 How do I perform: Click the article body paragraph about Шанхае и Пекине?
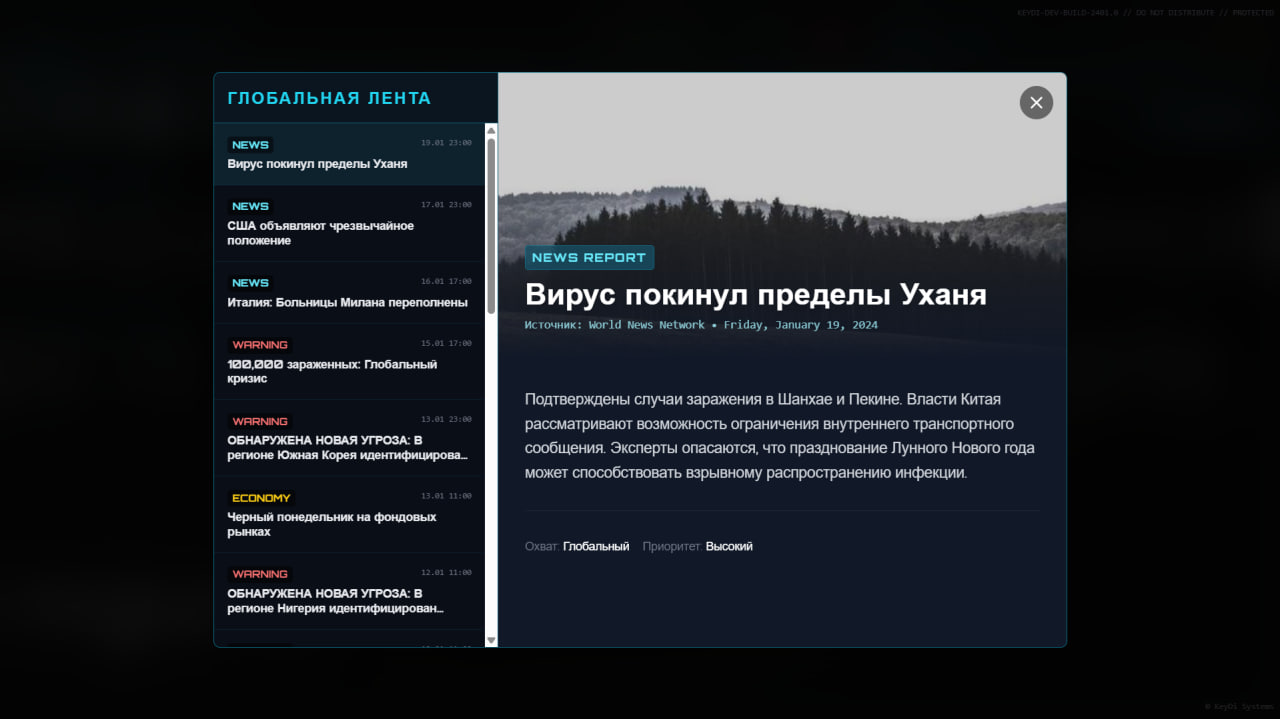(780, 436)
